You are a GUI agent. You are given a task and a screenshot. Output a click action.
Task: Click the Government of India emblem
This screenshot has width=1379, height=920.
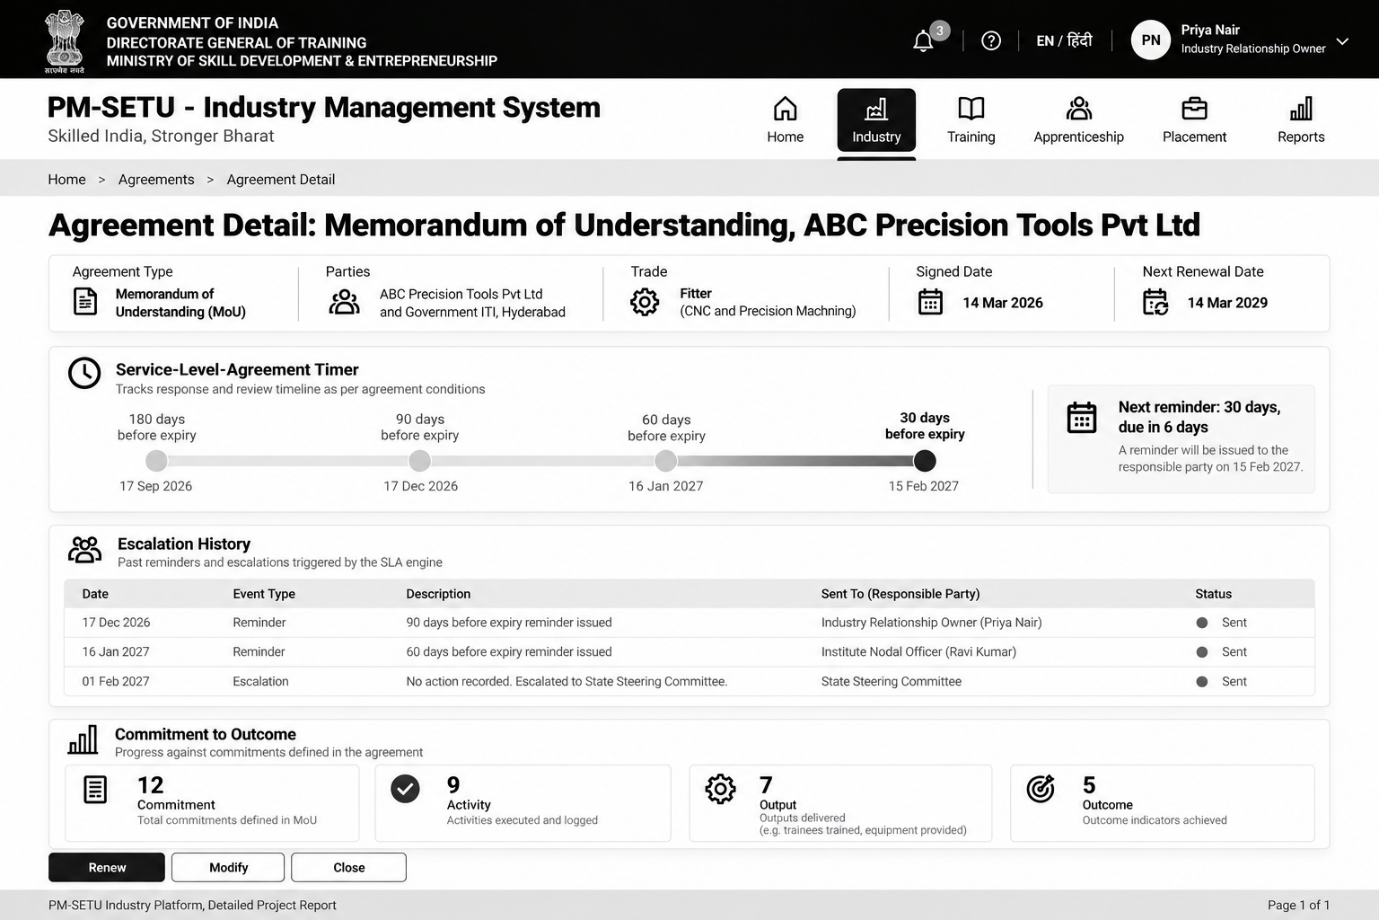point(65,40)
